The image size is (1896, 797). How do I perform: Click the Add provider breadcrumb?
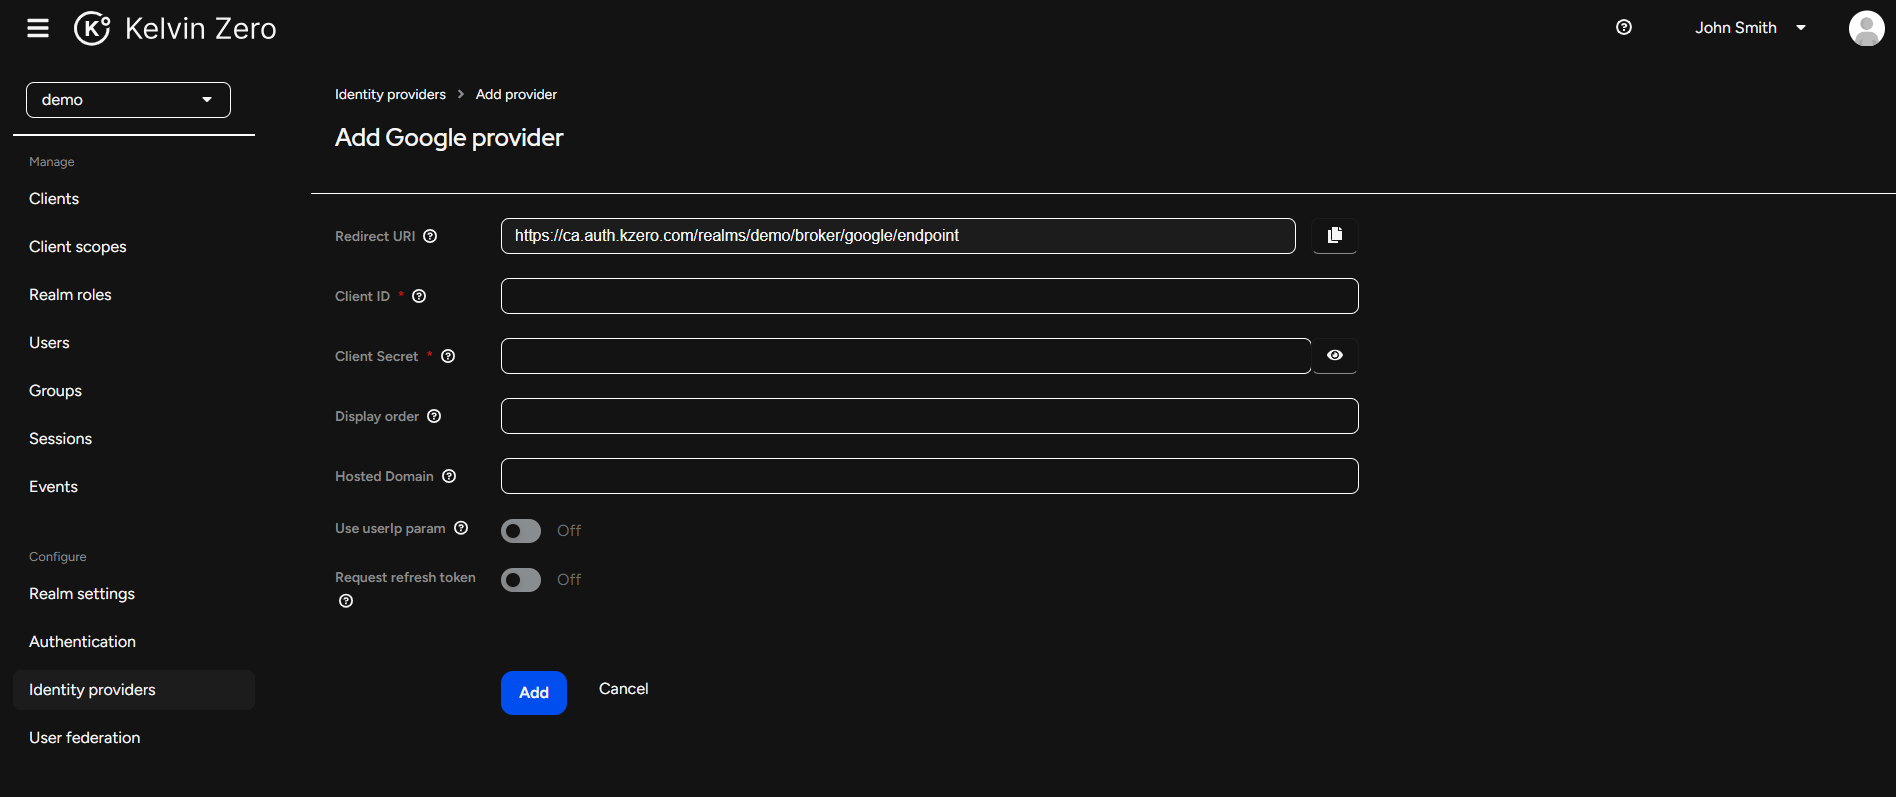tap(516, 94)
